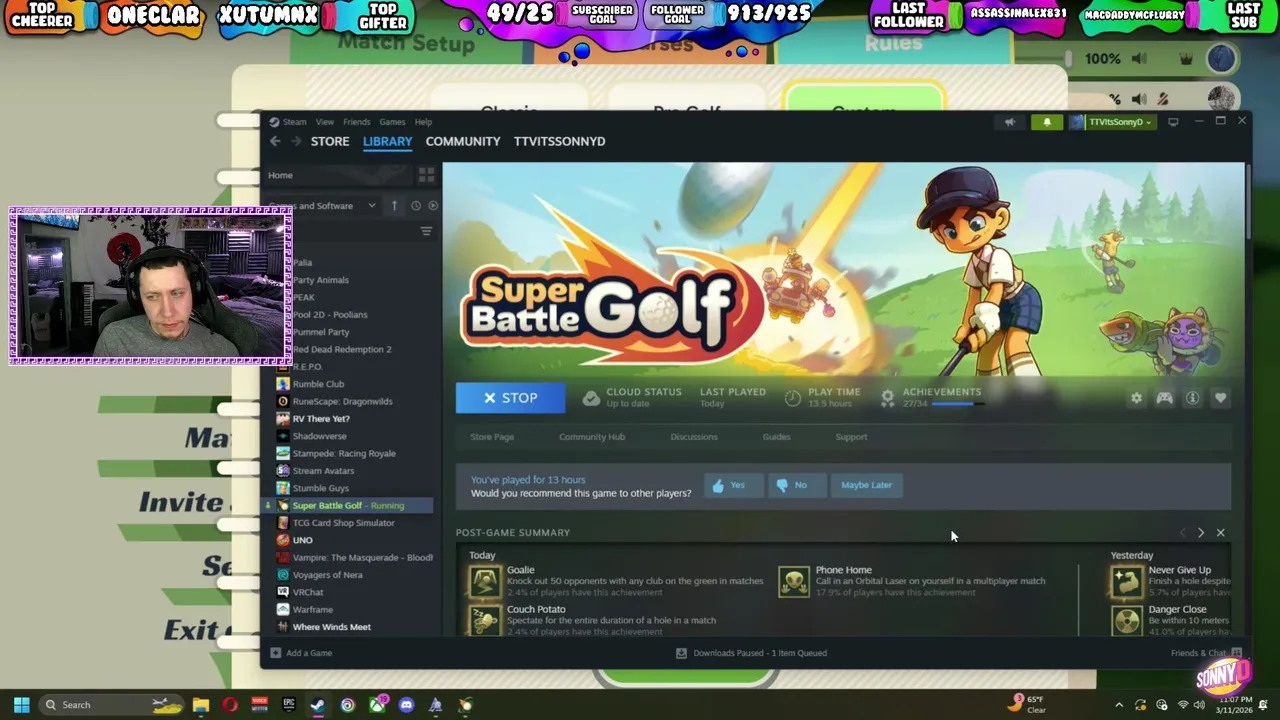Select Where Winds Meet in the library
1280x720 pixels.
point(331,627)
